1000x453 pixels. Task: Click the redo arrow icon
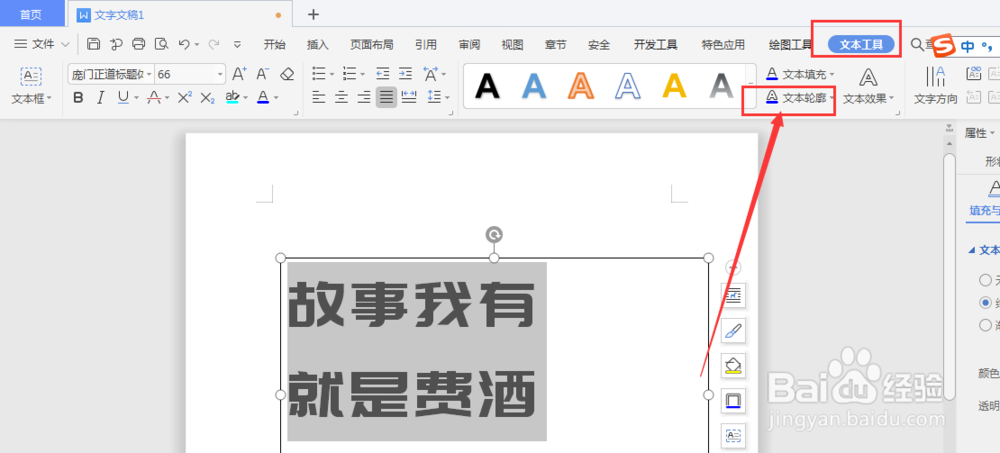(214, 44)
